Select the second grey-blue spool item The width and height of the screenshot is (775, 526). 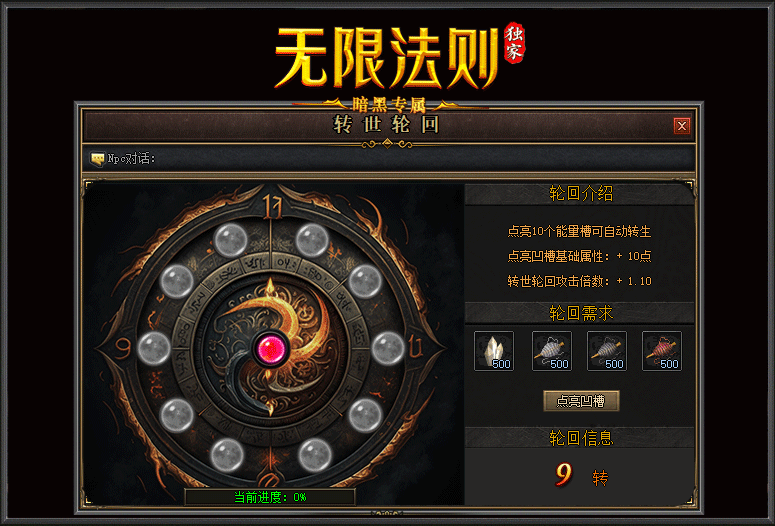(606, 351)
